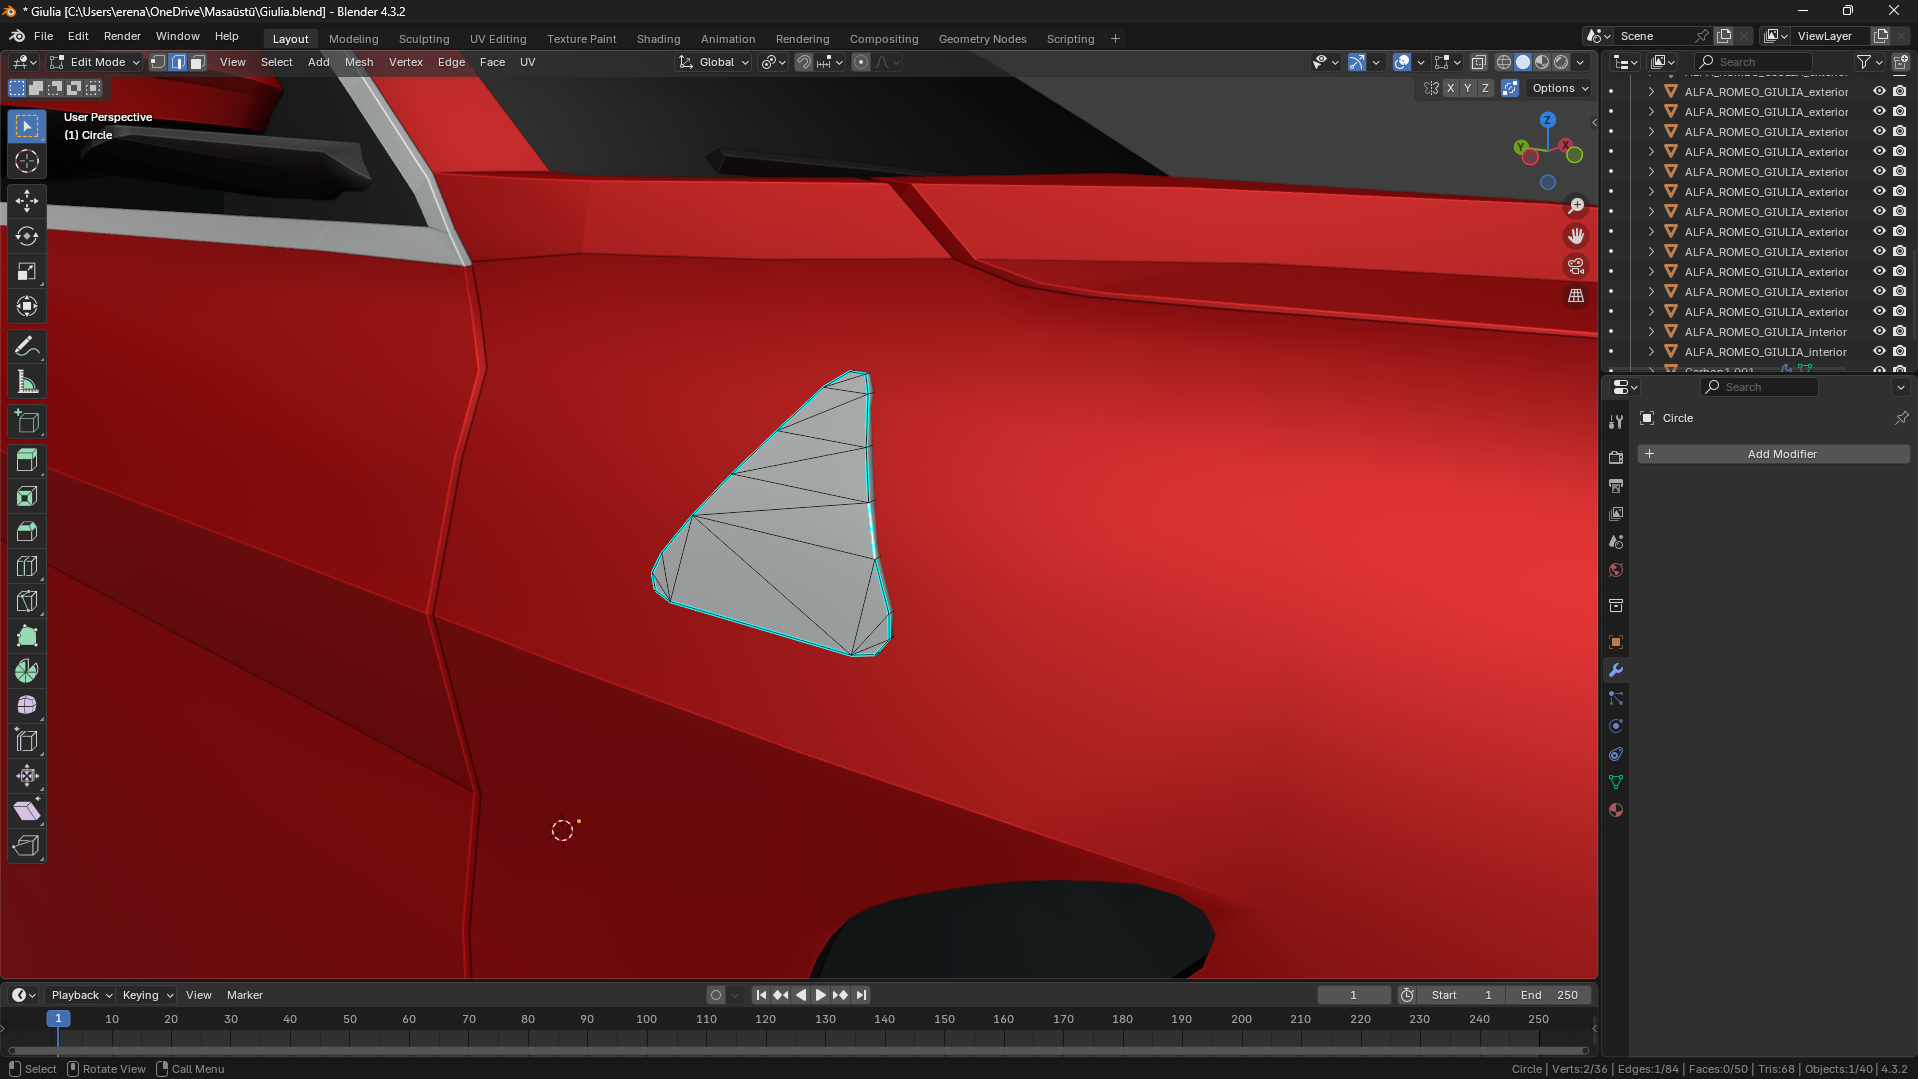Enable face select mode

click(x=198, y=62)
